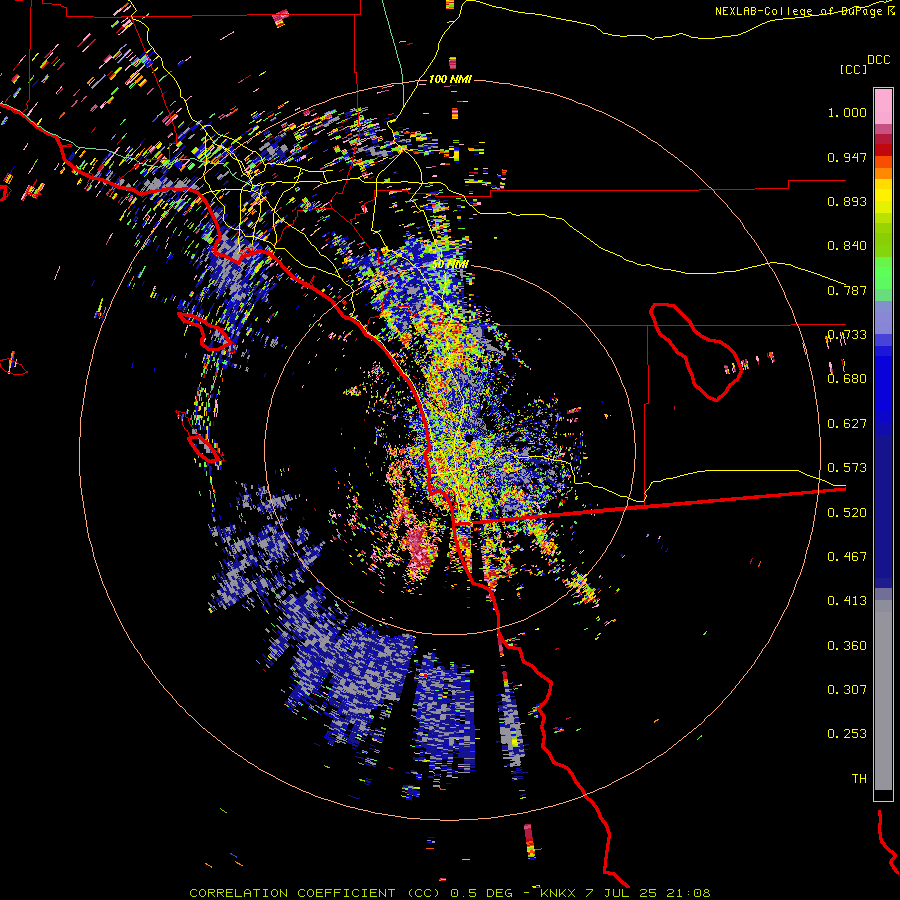Image resolution: width=900 pixels, height=900 pixels.
Task: Click the CORRELATION COEFFICIENT caption text
Action: (292, 893)
